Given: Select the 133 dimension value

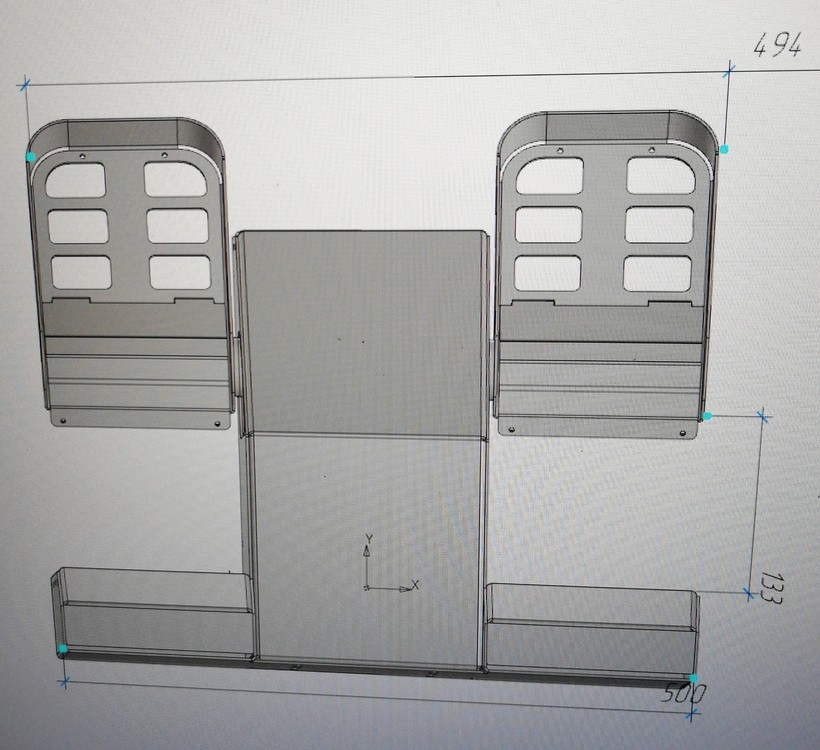Looking at the screenshot, I should click(771, 588).
